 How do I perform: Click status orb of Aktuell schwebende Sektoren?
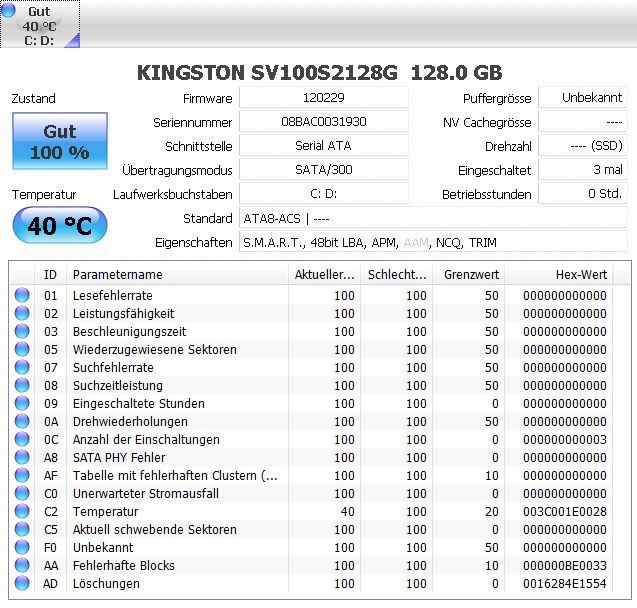point(22,529)
